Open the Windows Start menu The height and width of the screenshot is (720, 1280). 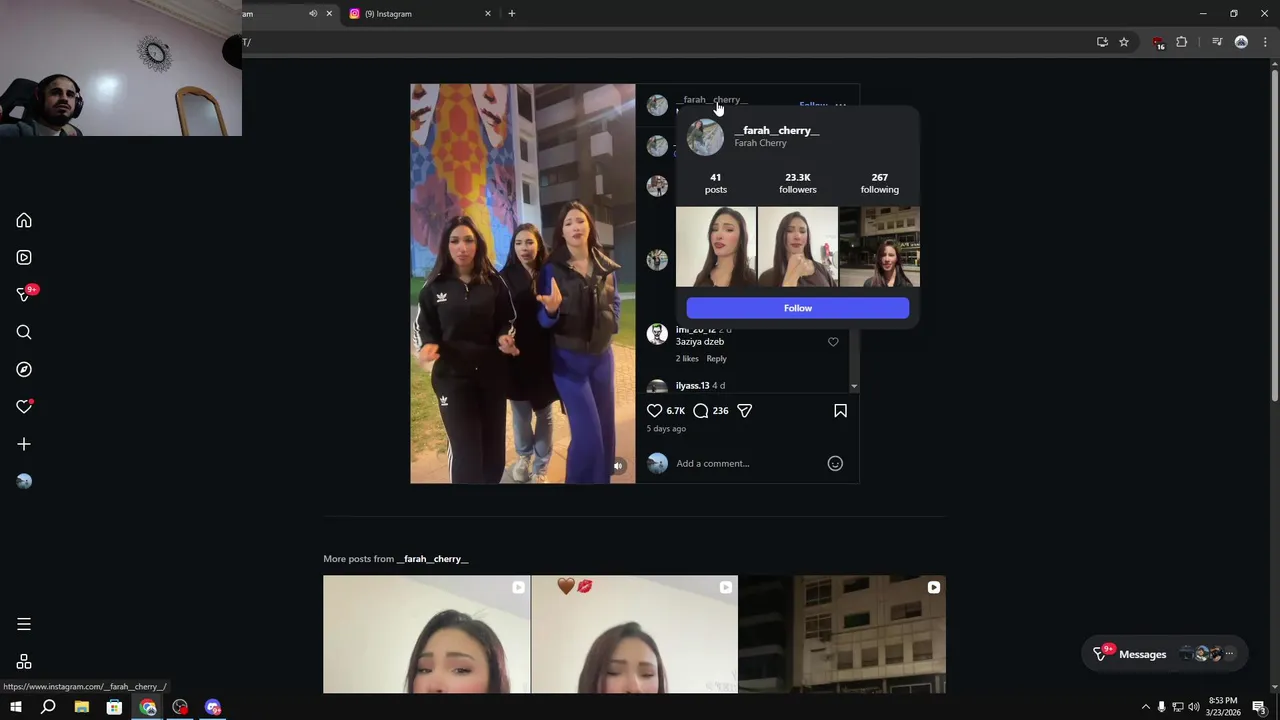tap(16, 707)
